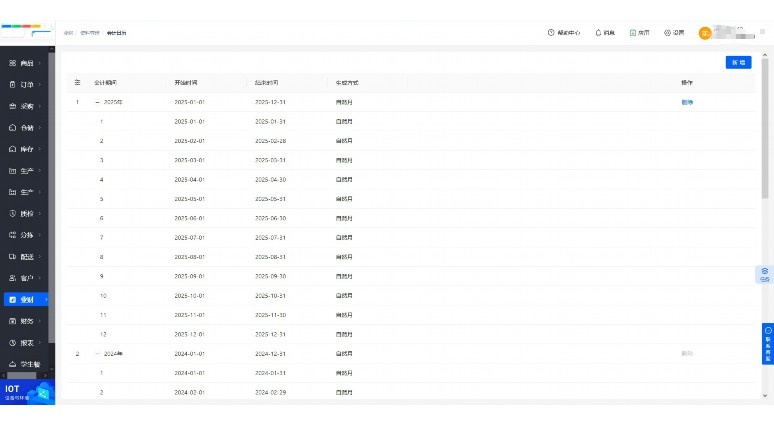The height and width of the screenshot is (425, 774).
Task: Open settings via the gear icon
Action: click(x=667, y=33)
